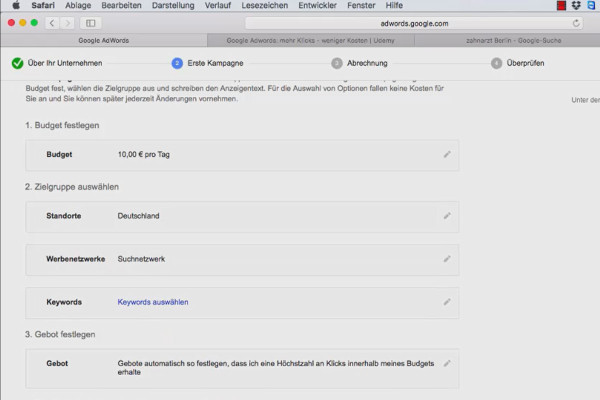600x400 pixels.
Task: Open the Ablage menu
Action: tap(78, 5)
